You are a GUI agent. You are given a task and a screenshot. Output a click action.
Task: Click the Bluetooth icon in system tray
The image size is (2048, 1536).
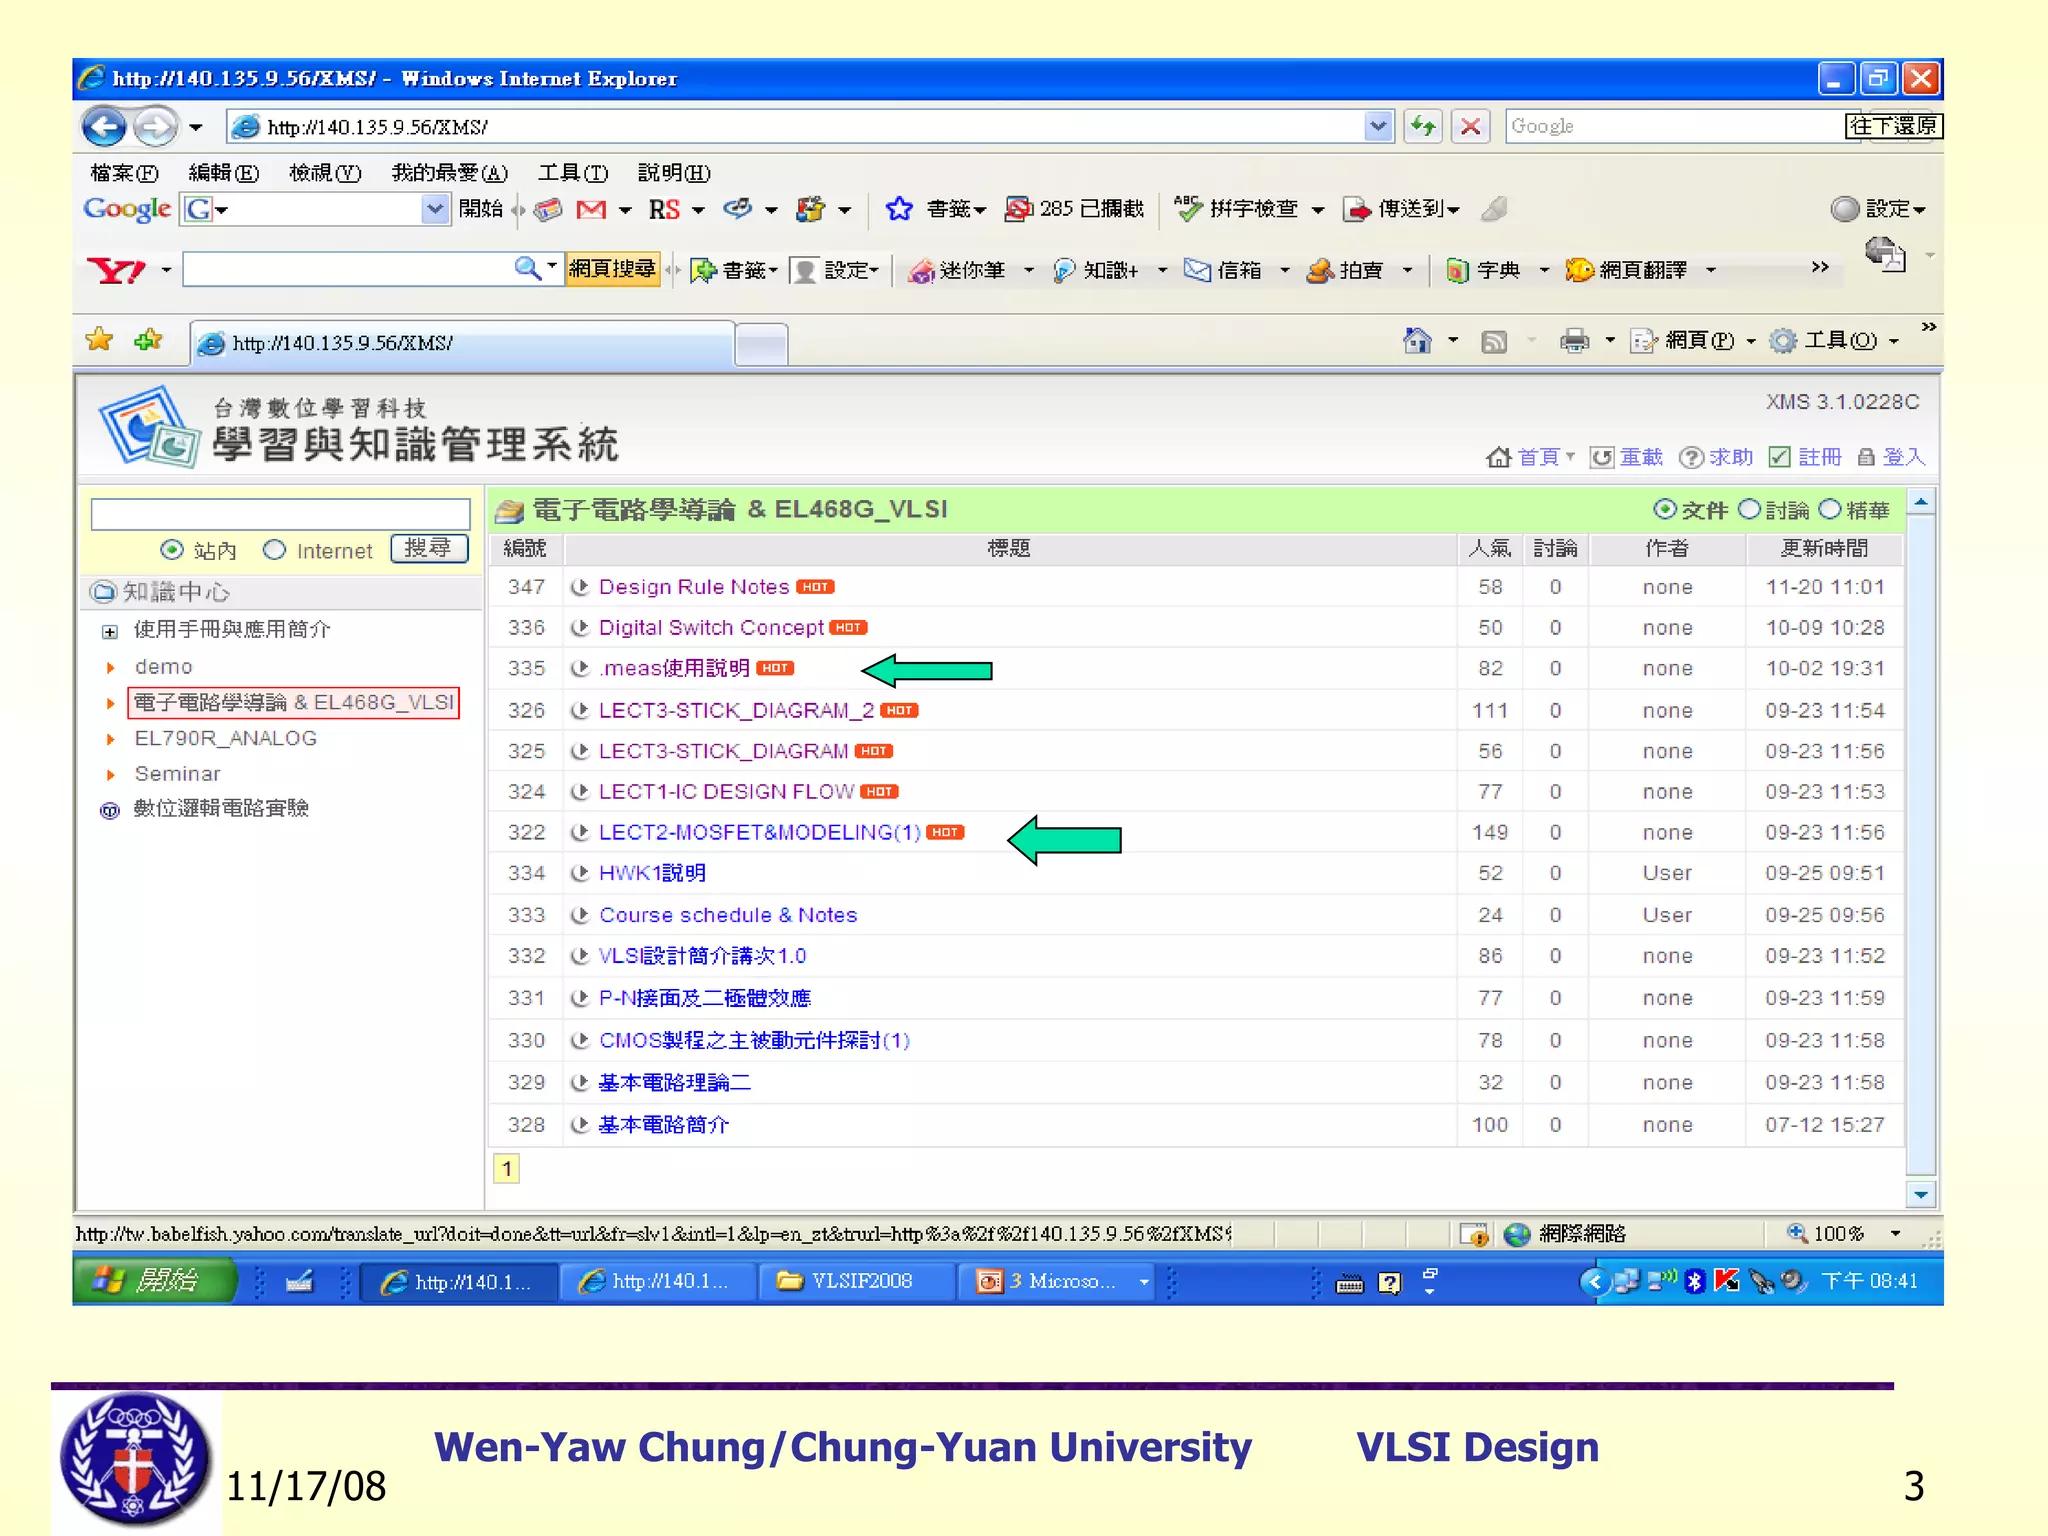[1694, 1281]
